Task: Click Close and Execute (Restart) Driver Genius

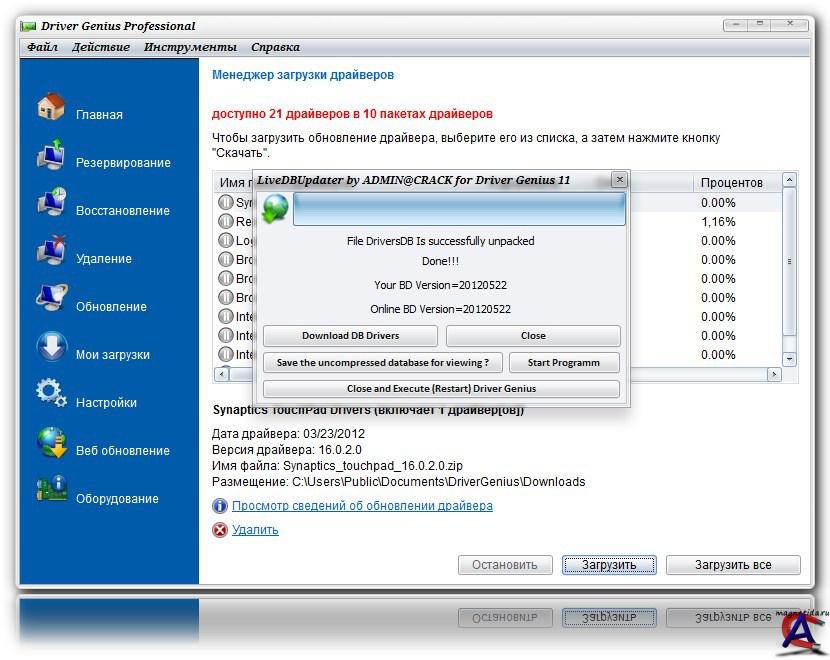Action: click(441, 388)
